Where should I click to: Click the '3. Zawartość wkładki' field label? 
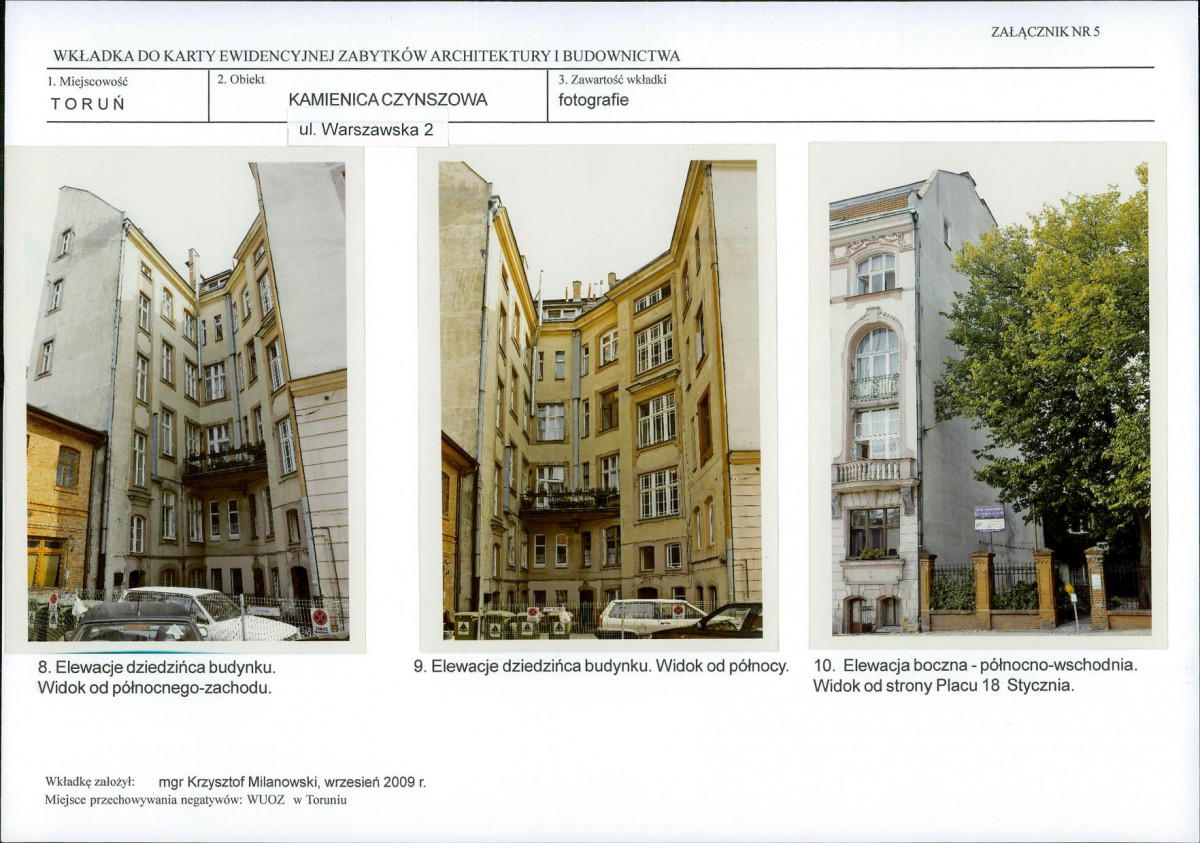pyautogui.click(x=612, y=79)
